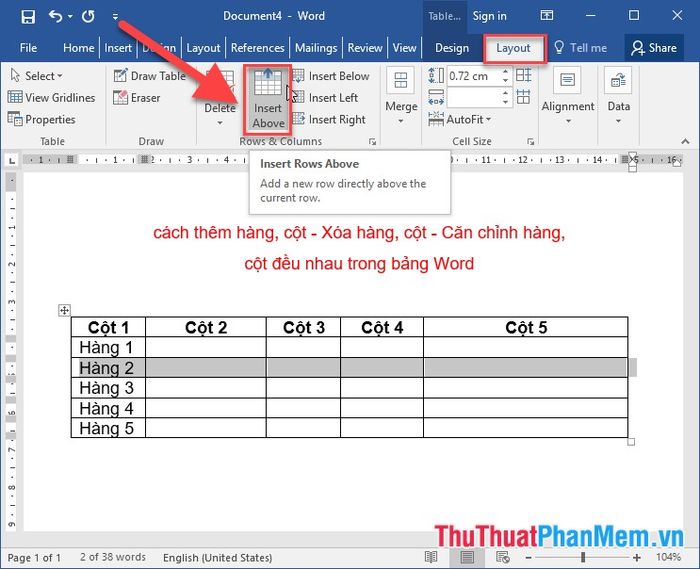
Task: Click Distribute Columns icon
Action: [524, 96]
